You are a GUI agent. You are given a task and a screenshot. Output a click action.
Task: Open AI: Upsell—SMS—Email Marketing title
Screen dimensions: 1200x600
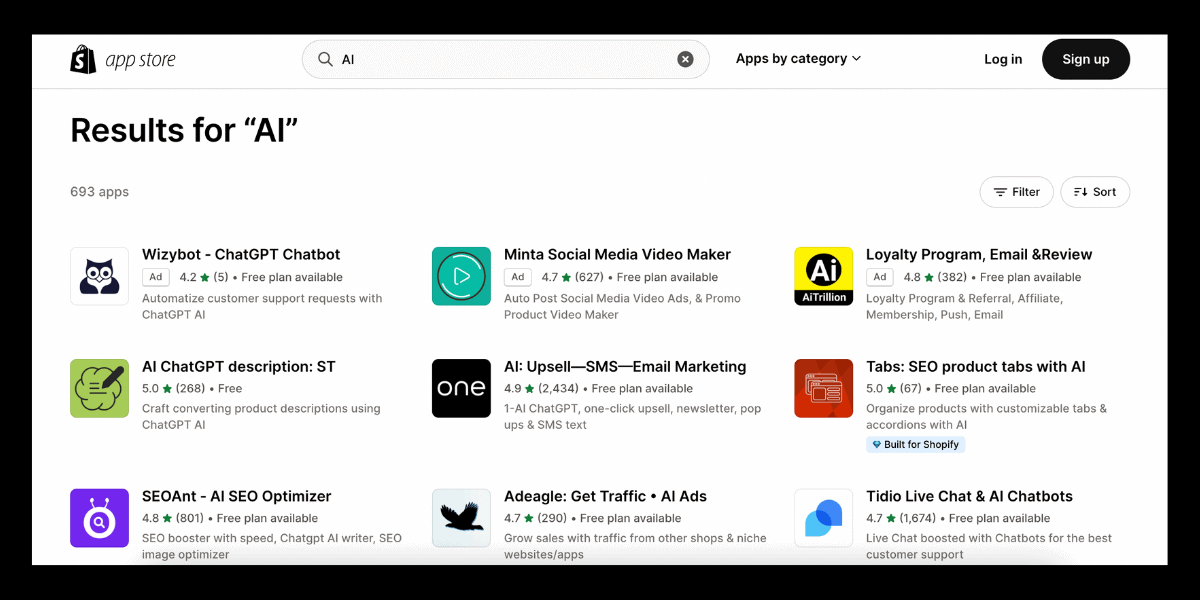pos(625,367)
